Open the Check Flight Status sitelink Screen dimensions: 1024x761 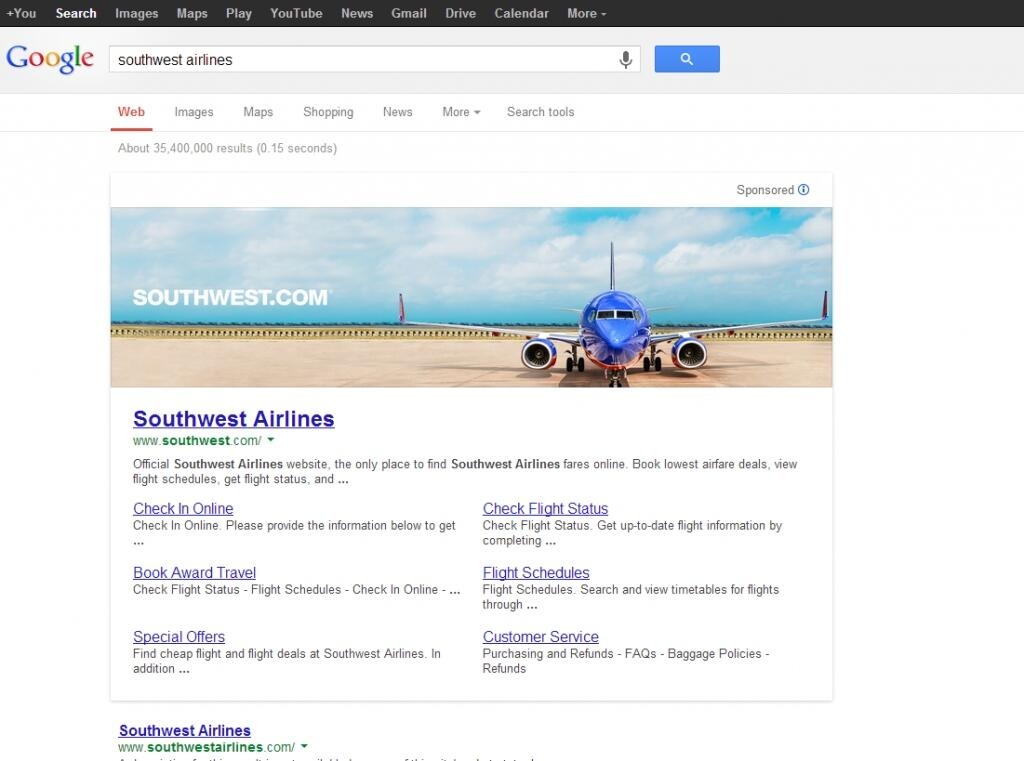tap(545, 508)
